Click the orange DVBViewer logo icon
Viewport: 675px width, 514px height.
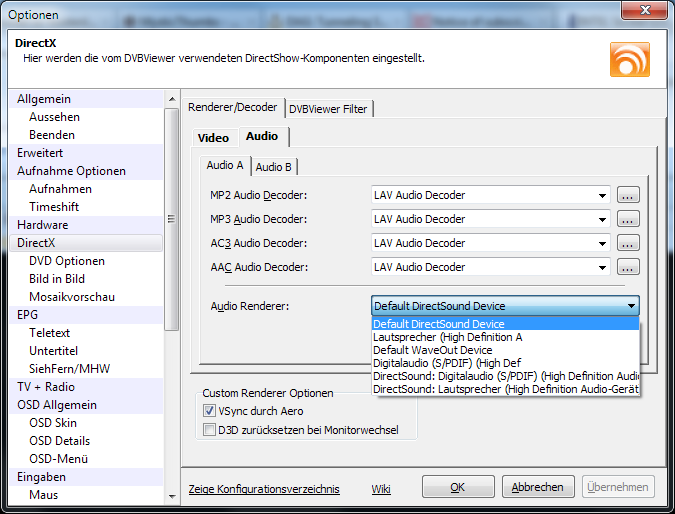[629, 59]
